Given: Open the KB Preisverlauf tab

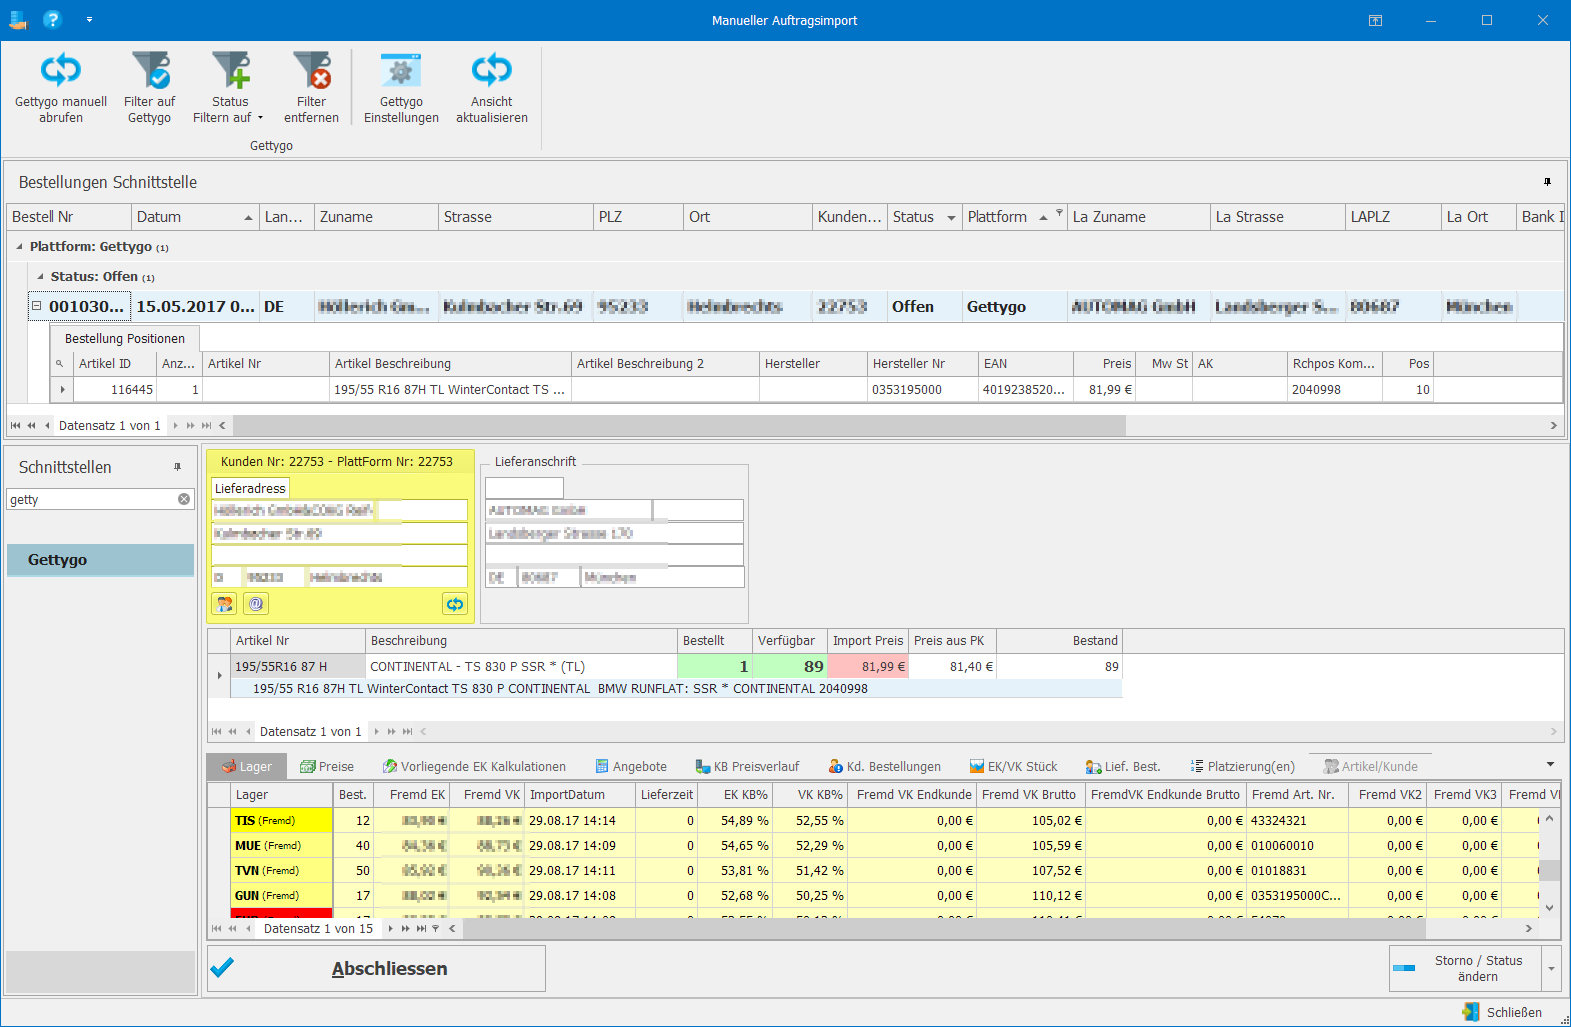Looking at the screenshot, I should [748, 766].
